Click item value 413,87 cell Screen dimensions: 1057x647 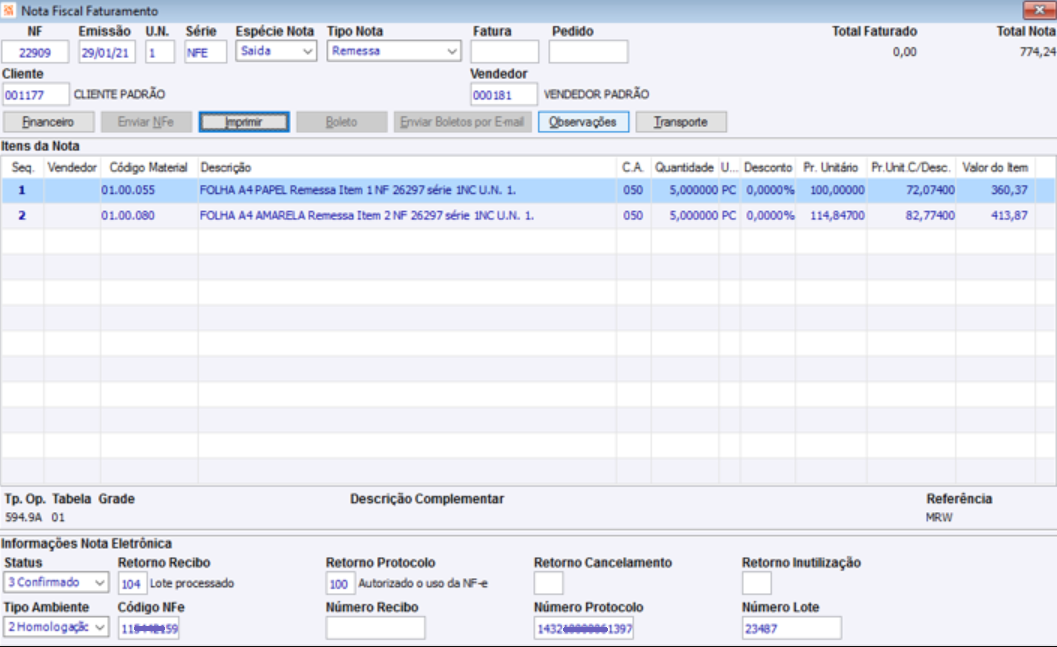(995, 216)
